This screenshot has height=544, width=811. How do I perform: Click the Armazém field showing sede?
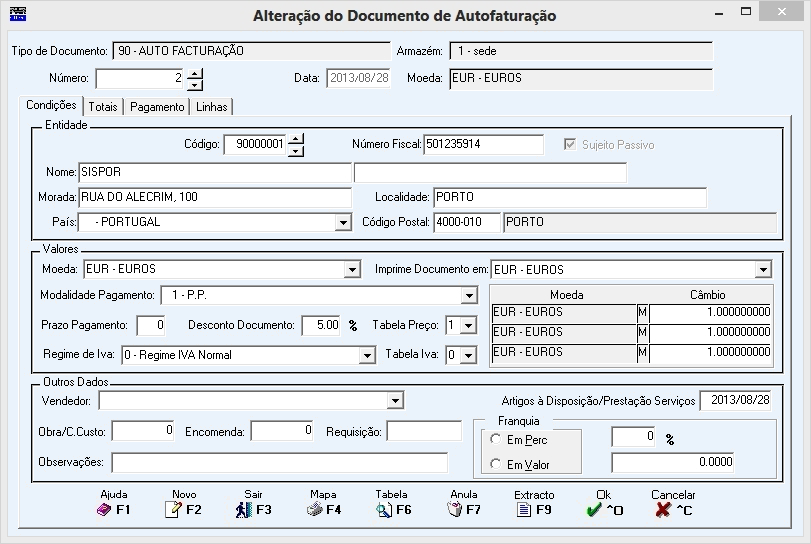coord(581,51)
